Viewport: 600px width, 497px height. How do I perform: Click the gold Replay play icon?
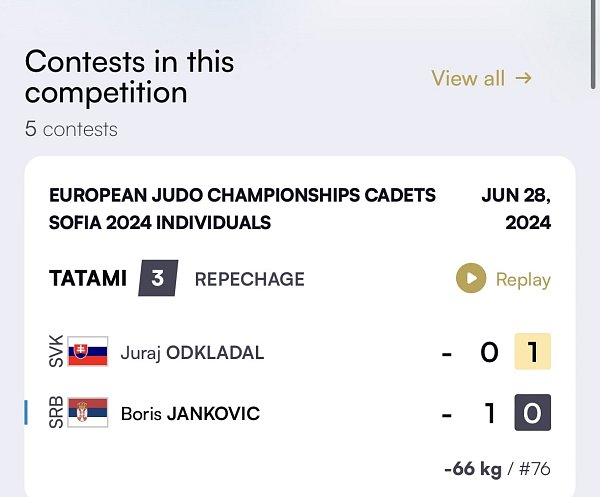tap(471, 278)
